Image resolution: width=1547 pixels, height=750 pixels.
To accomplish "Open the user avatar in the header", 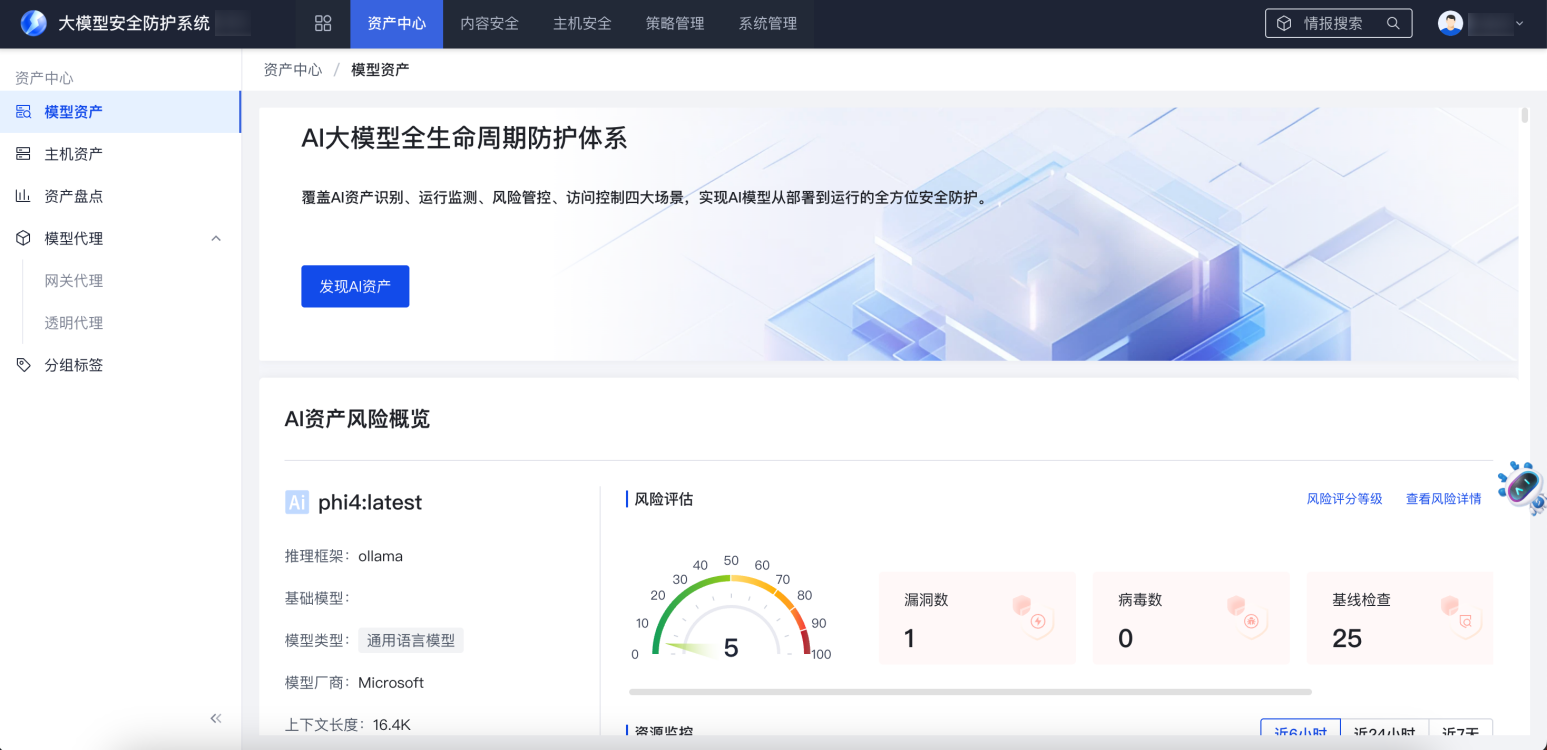I will point(1450,23).
